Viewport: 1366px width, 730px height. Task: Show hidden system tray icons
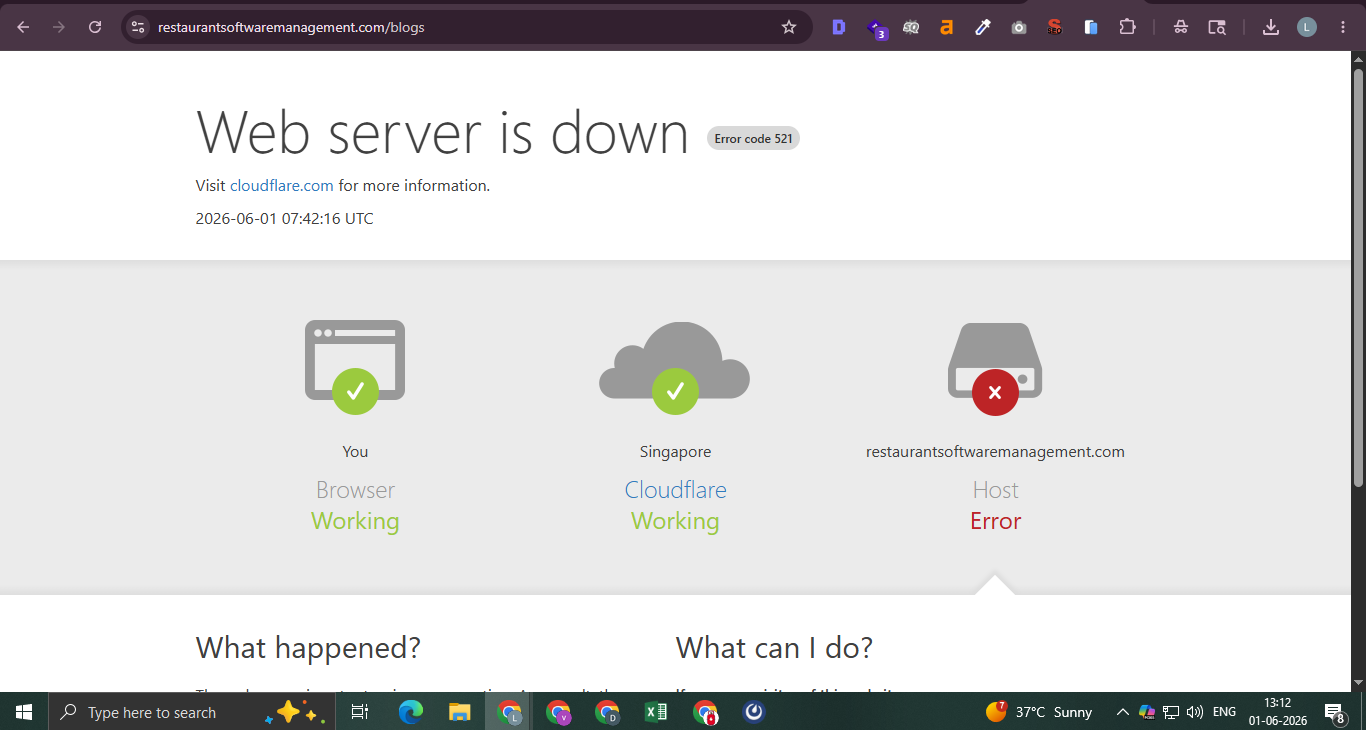tap(1122, 712)
